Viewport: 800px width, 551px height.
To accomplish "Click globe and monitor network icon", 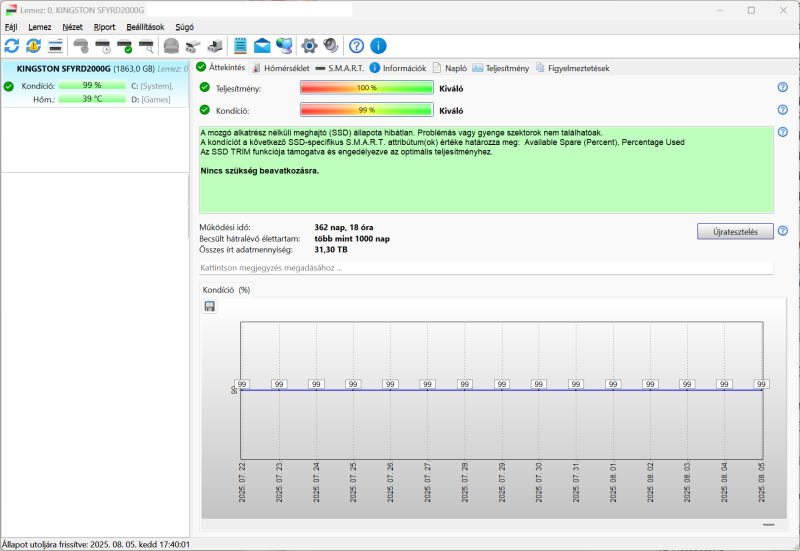I will pyautogui.click(x=284, y=46).
